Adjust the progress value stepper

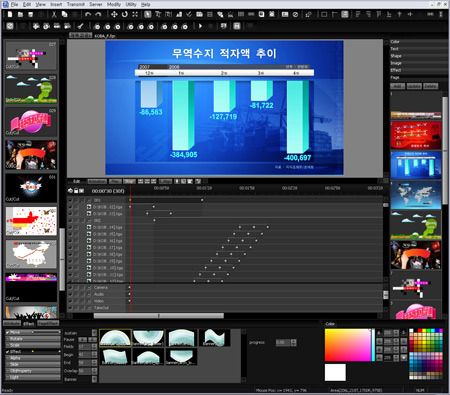[293, 342]
